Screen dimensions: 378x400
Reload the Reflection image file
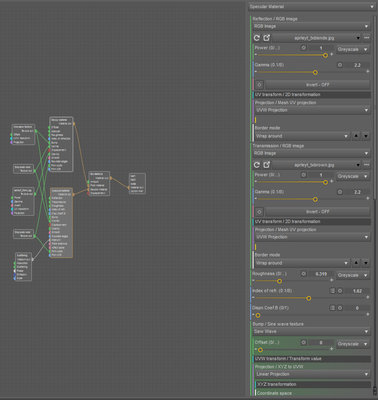(256, 38)
